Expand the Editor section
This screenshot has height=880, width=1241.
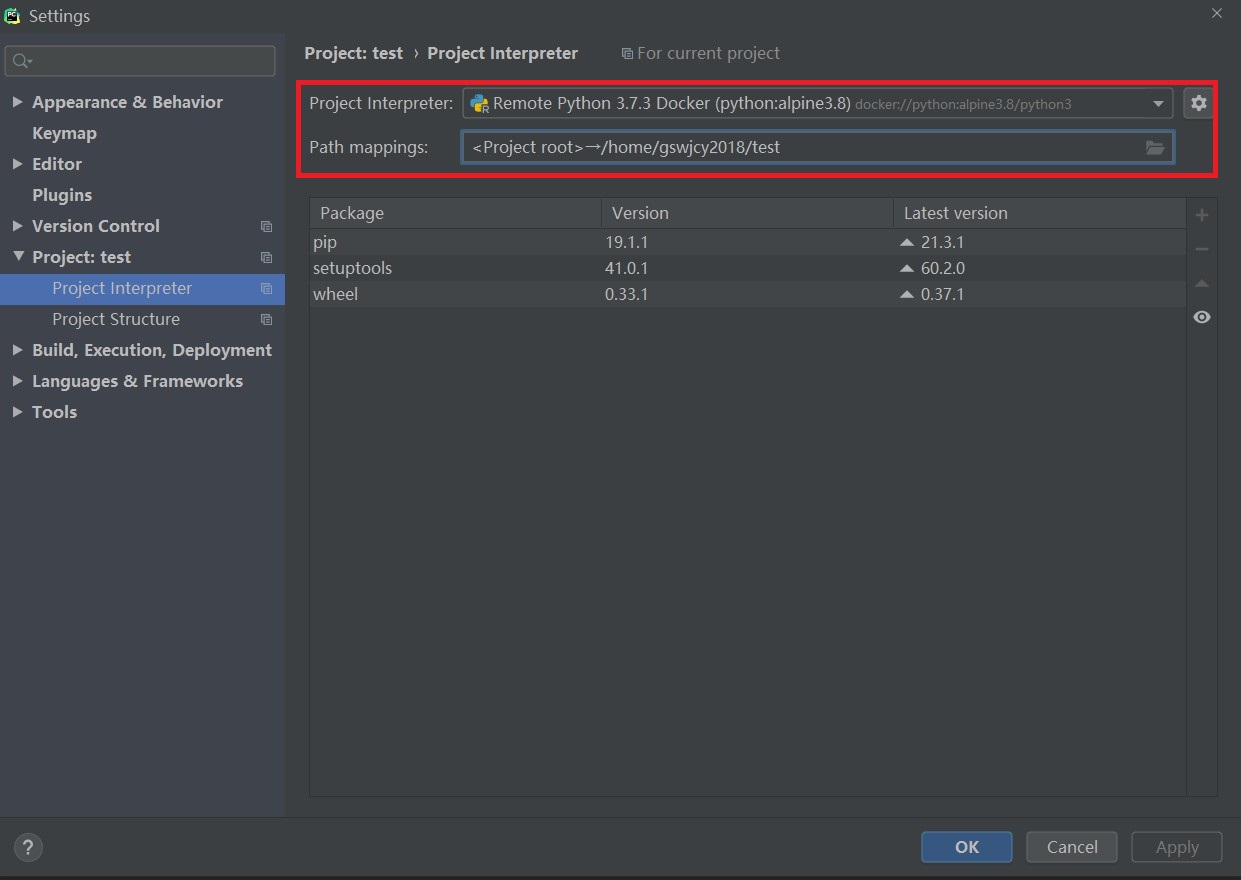[17, 164]
